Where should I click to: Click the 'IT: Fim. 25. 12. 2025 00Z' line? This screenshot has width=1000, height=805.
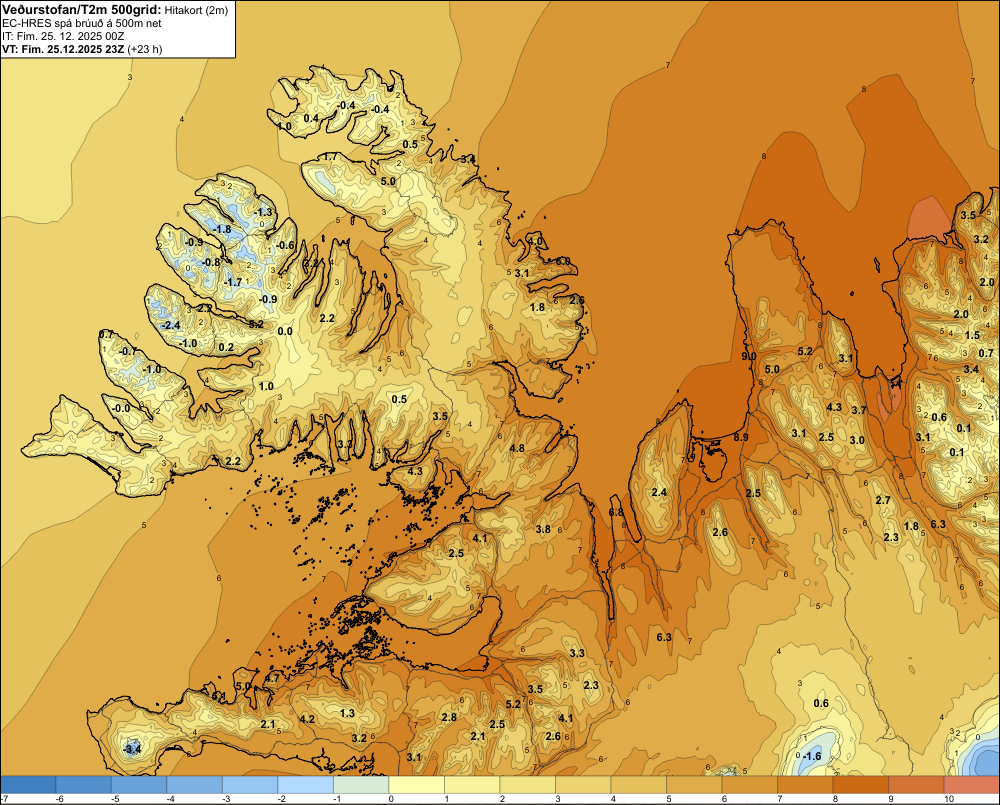(64, 36)
